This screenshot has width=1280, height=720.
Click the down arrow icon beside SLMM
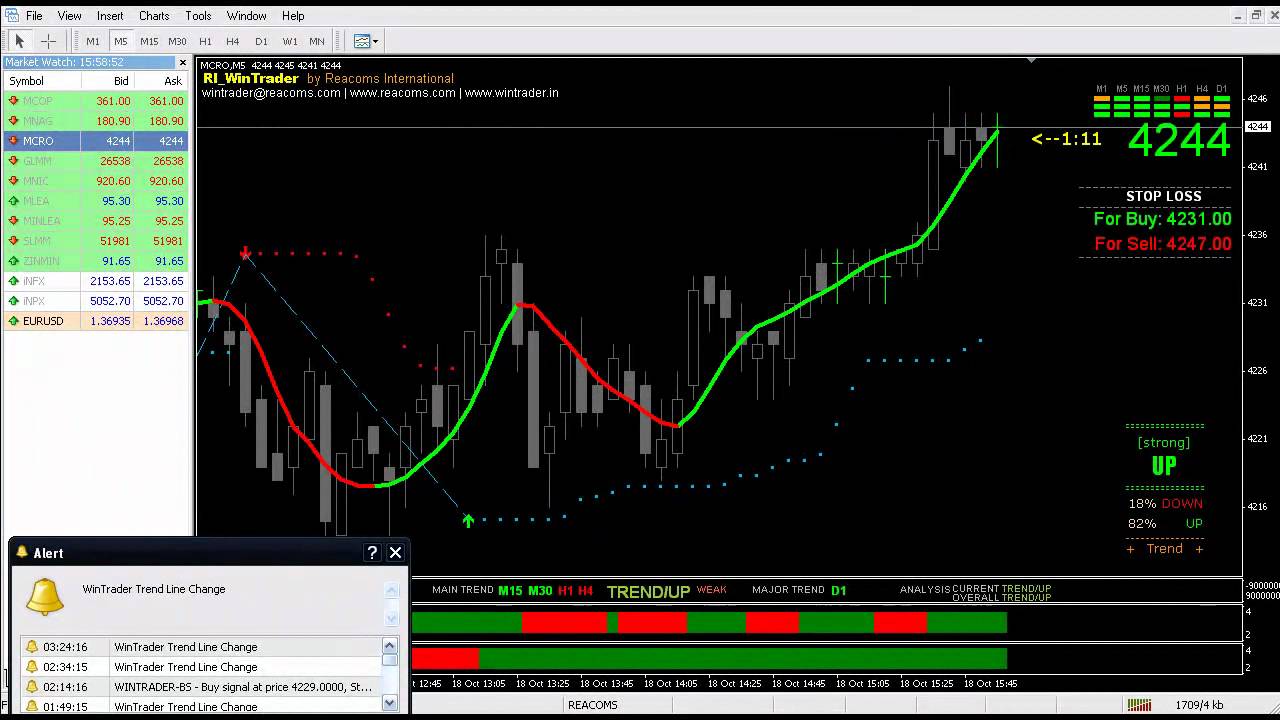click(13, 241)
